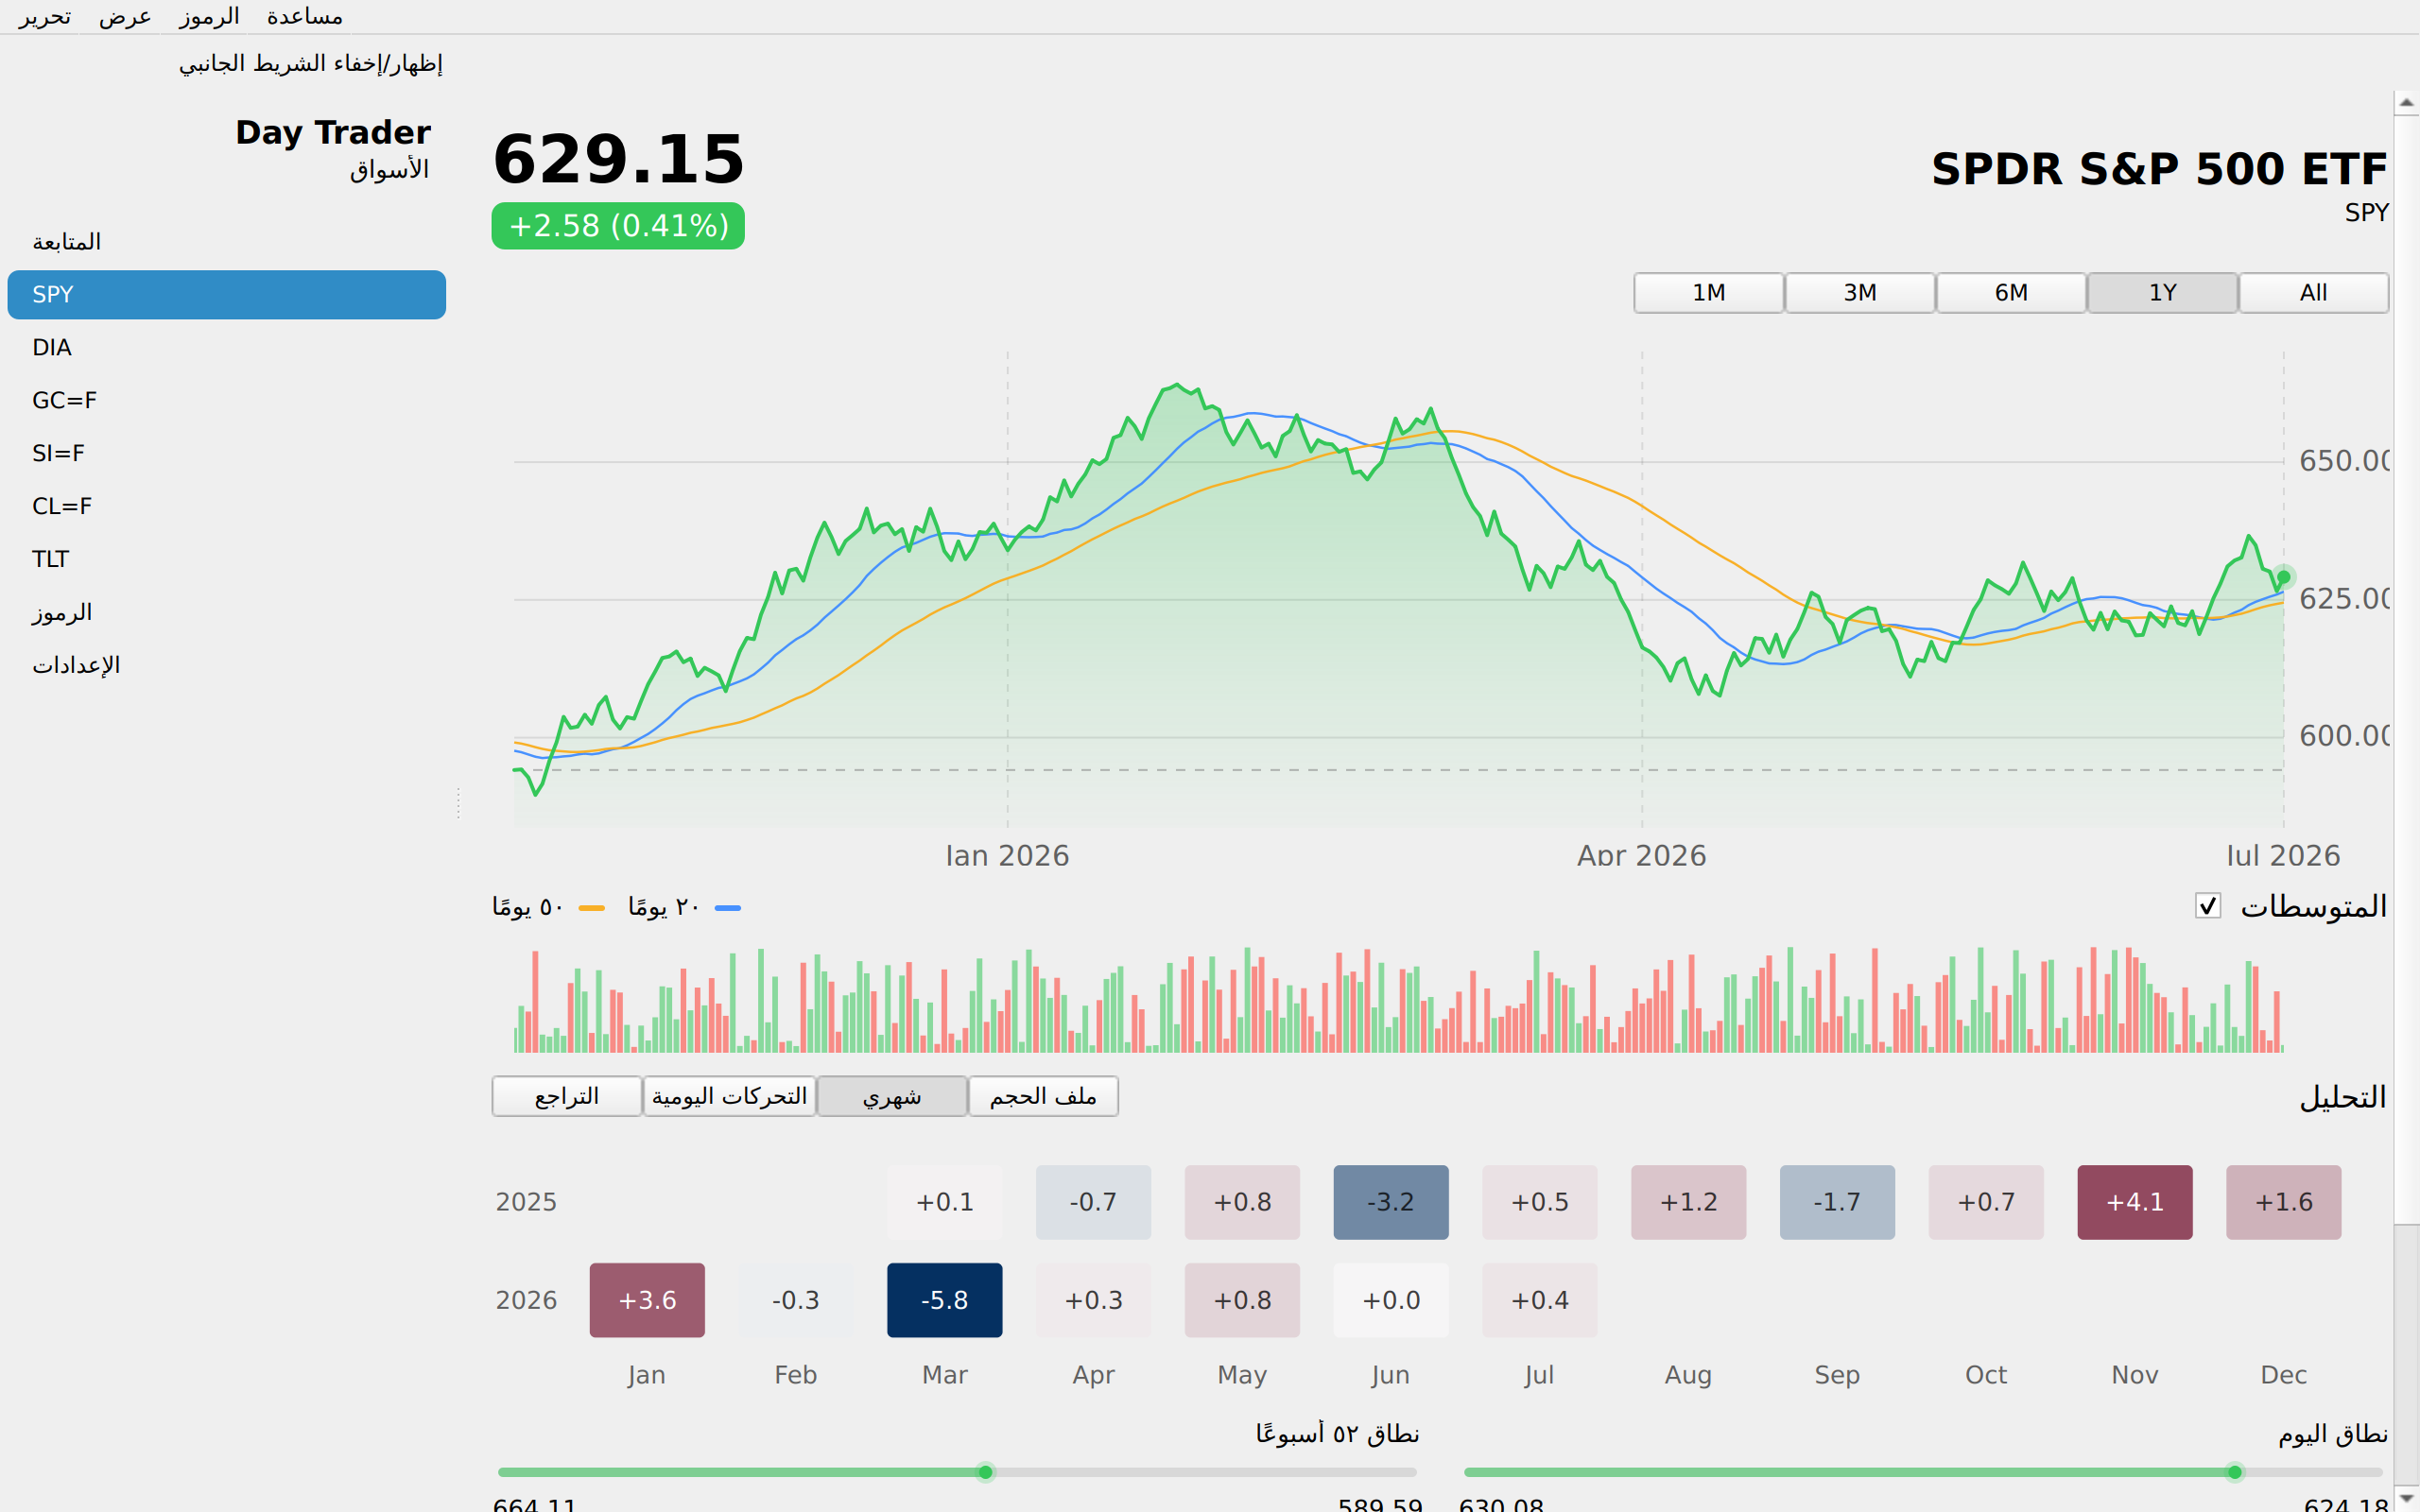2420x1512 pixels.
Task: Select DIA in the sidebar watchlist
Action: pos(227,348)
